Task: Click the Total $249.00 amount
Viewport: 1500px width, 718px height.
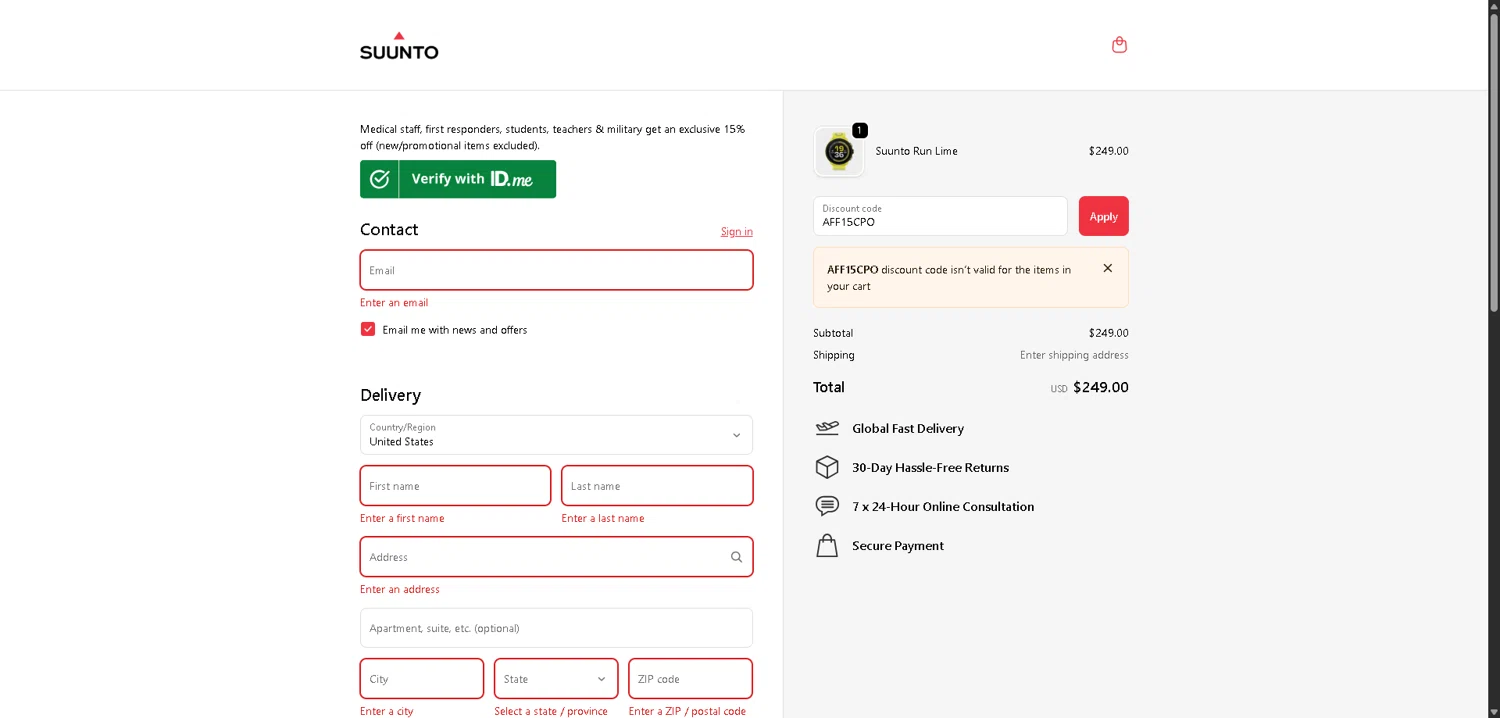Action: click(1101, 387)
